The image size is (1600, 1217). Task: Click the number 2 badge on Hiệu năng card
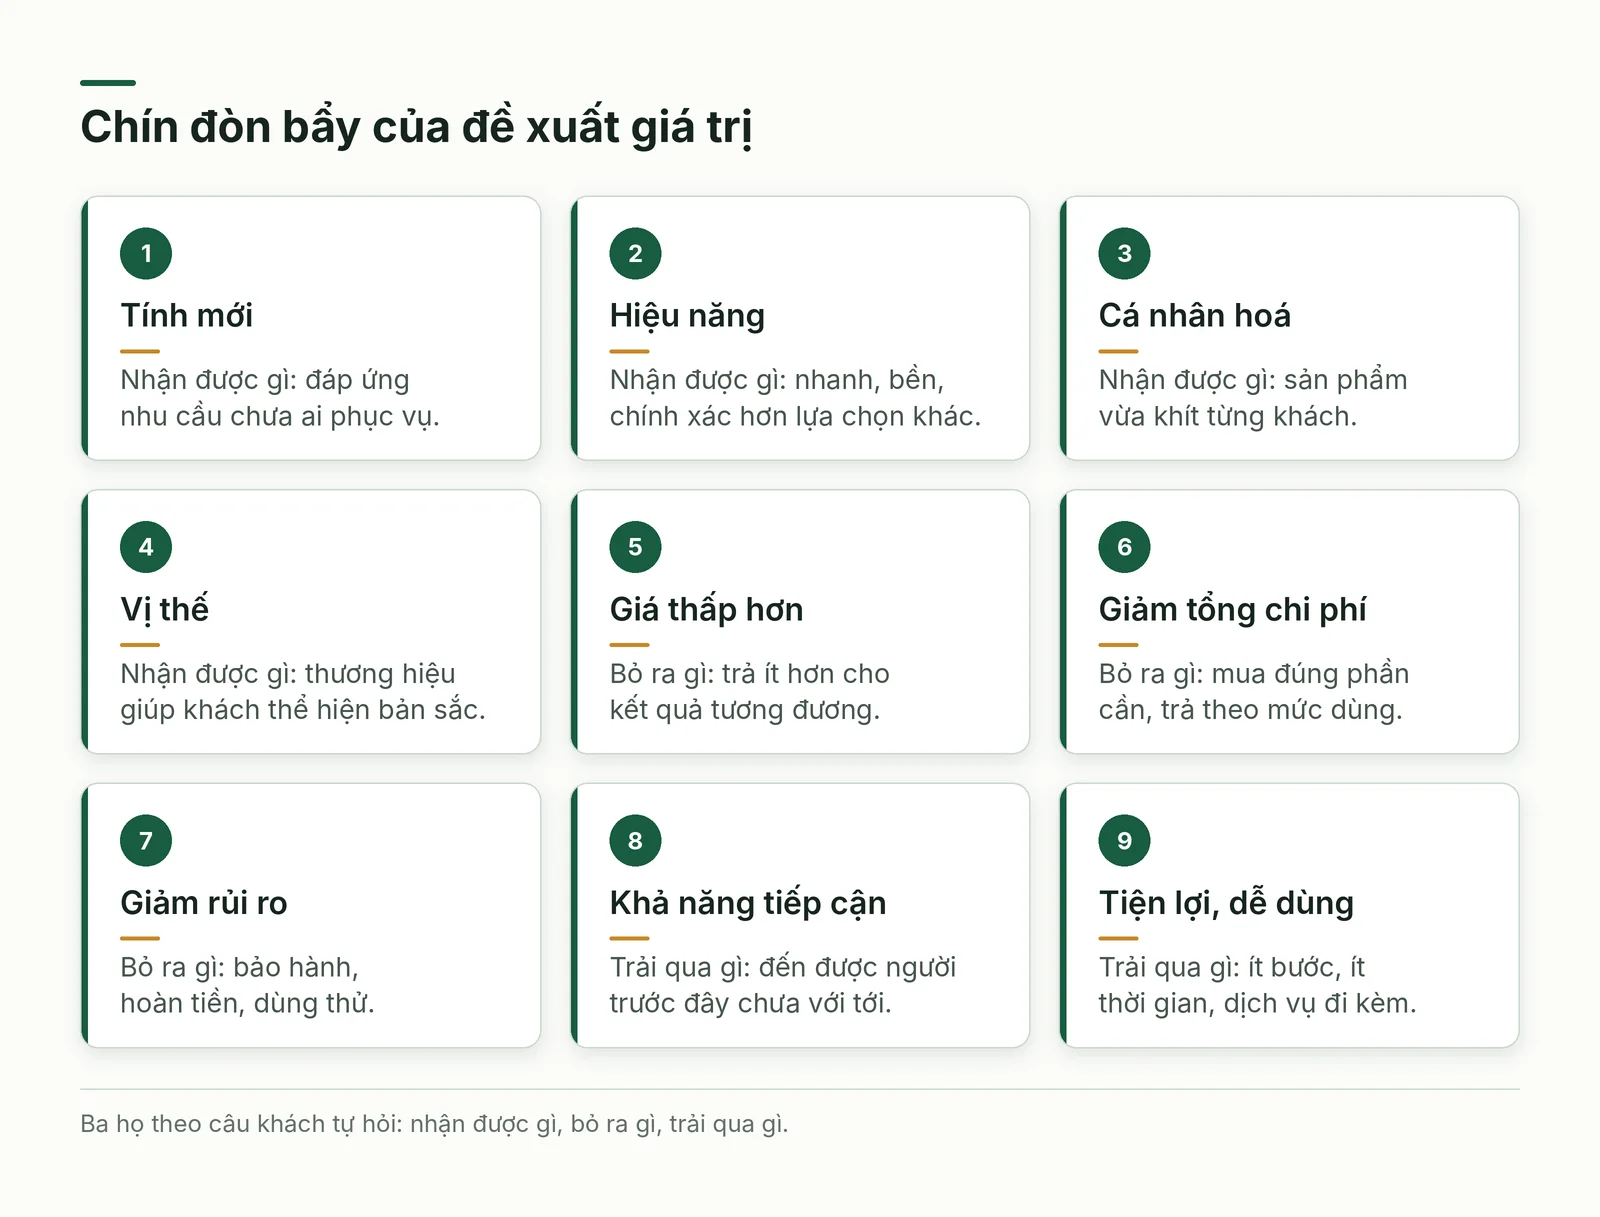click(635, 254)
